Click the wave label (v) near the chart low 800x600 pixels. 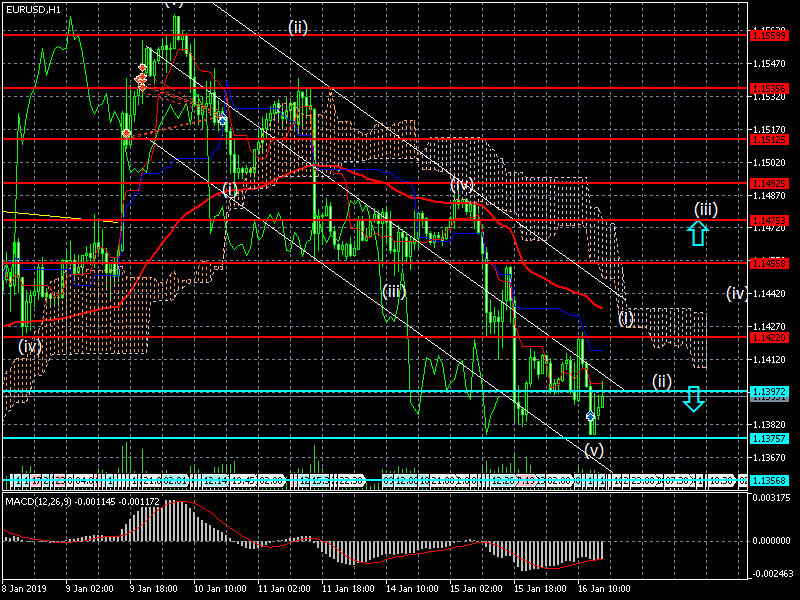click(x=594, y=450)
